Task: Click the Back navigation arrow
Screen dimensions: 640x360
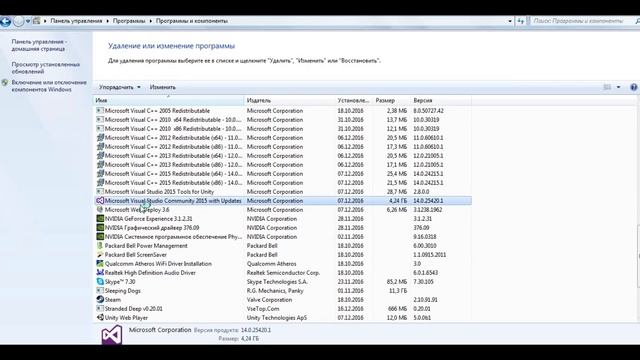Action: (x=5, y=21)
